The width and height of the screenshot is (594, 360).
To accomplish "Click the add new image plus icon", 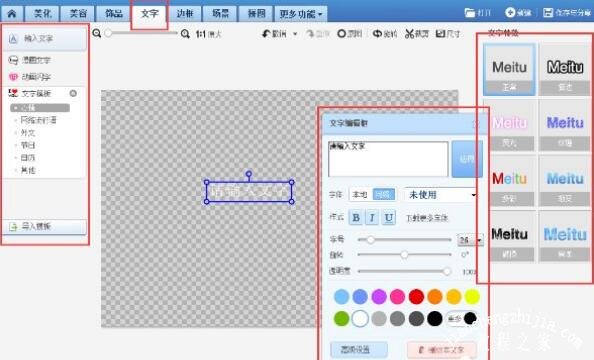I will pos(510,13).
